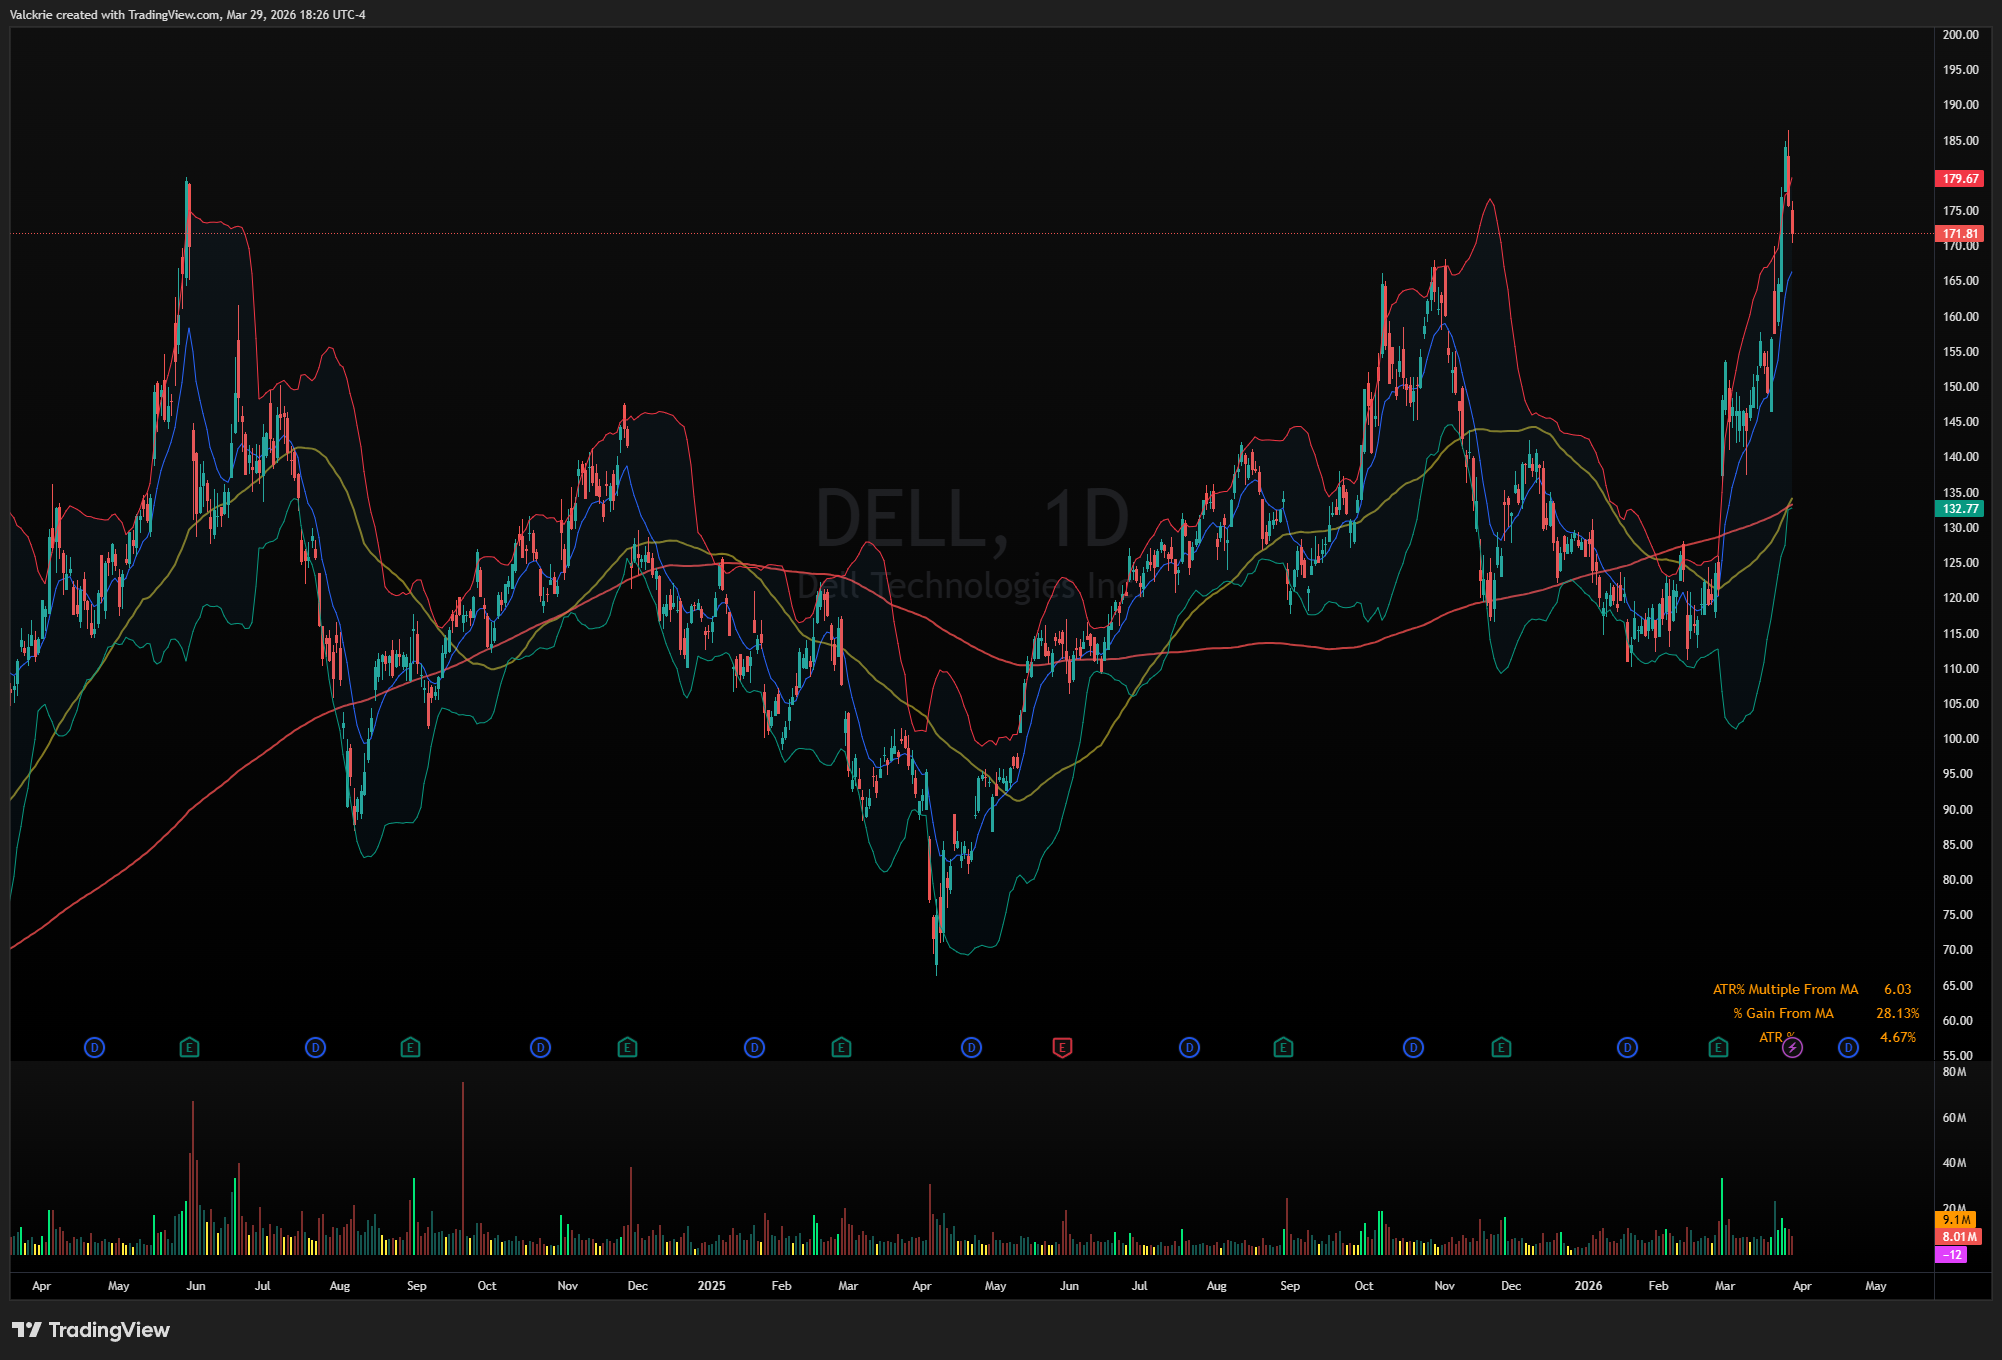
Task: Click the orange 9.1M volume label
Action: tap(1956, 1220)
